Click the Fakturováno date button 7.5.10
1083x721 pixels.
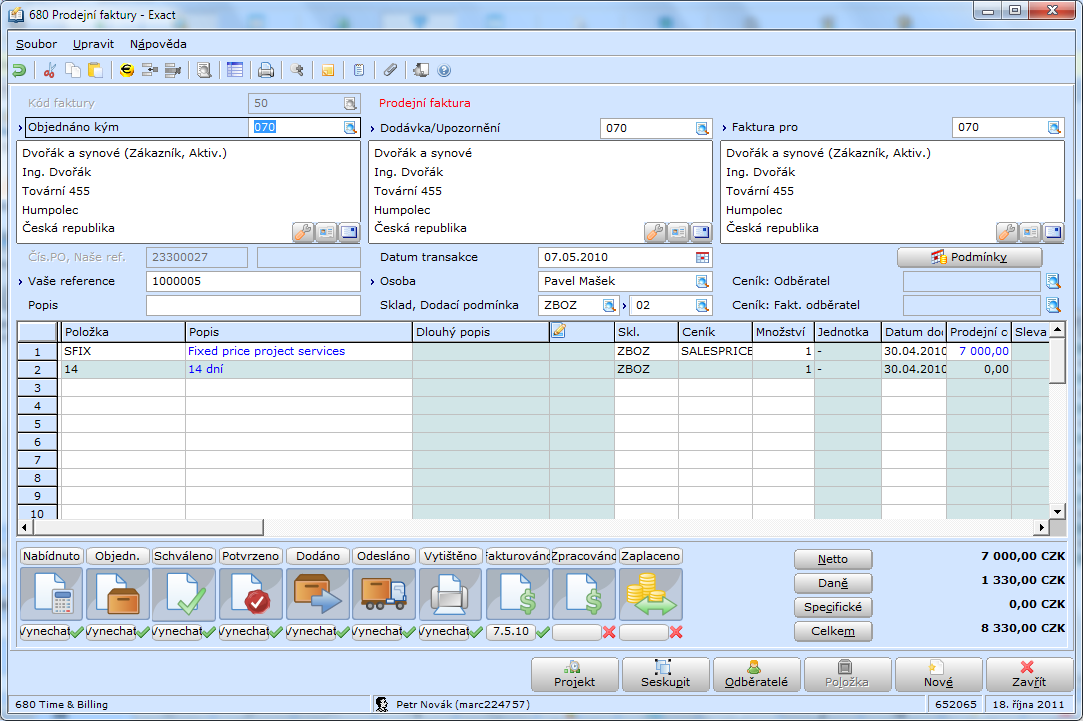coord(510,631)
